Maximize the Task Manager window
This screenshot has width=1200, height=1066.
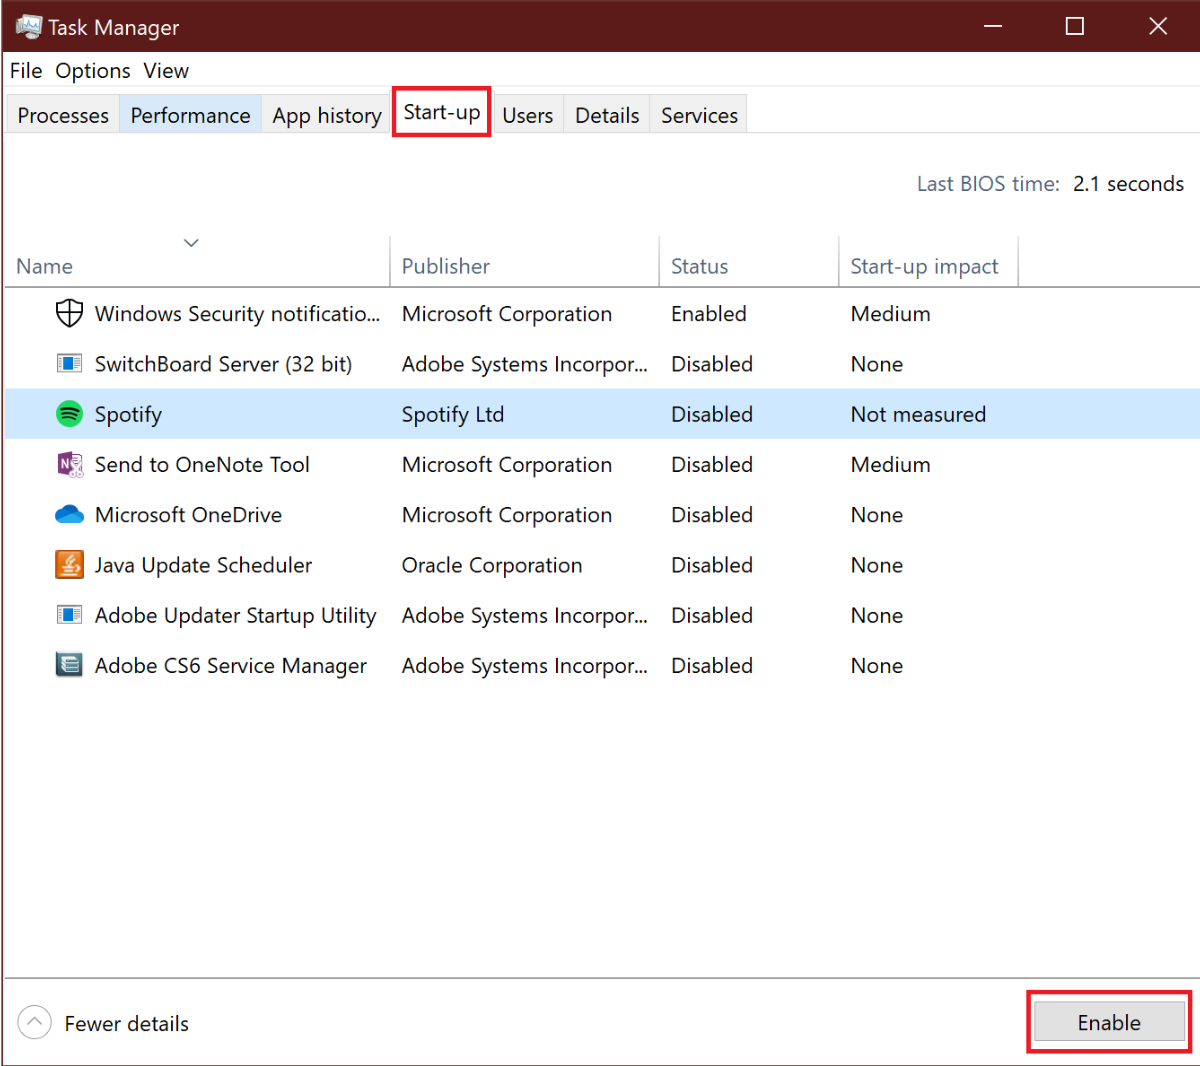point(1075,26)
